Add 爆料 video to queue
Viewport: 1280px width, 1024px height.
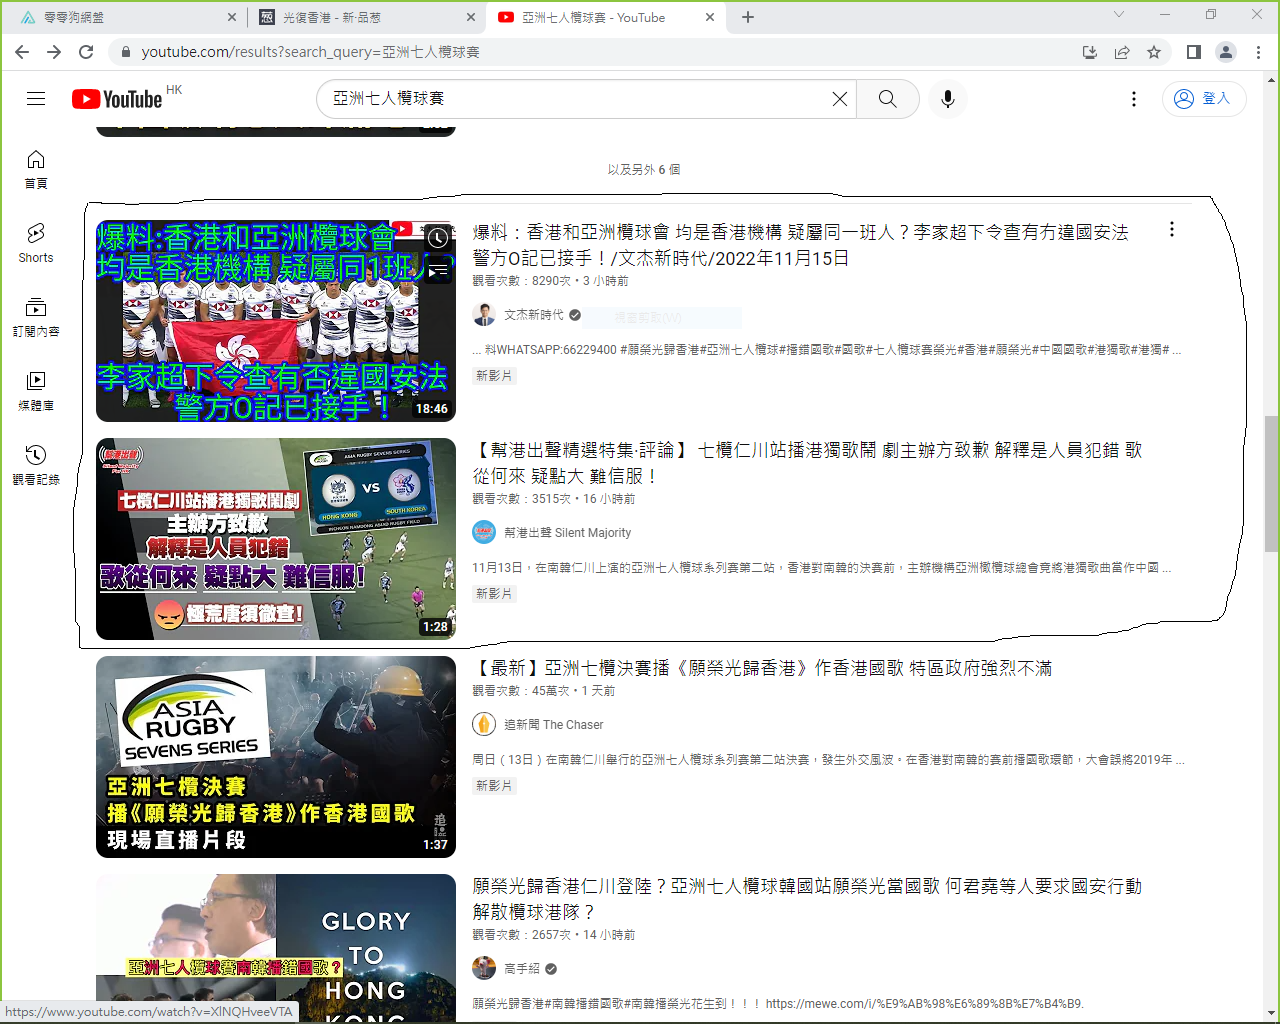pos(438,270)
